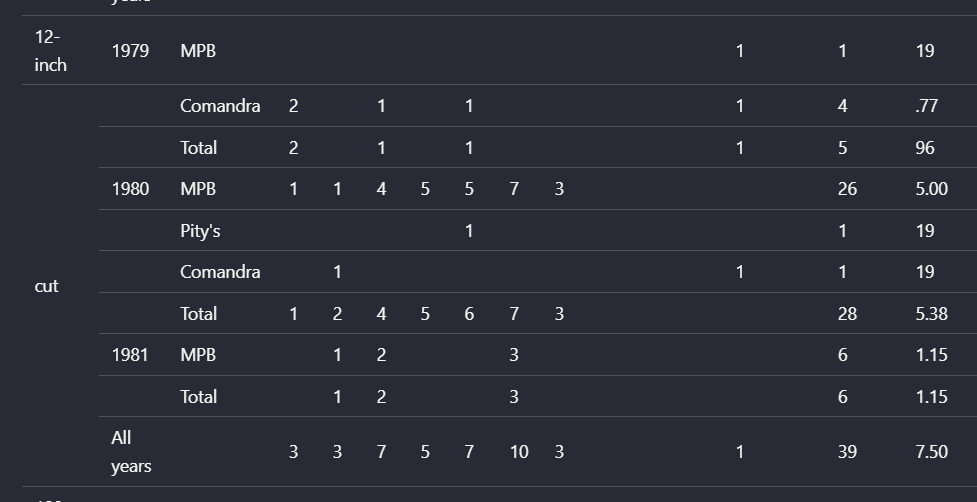Select MPB label in 1981 row
Viewport: 977px width, 502px height.
click(x=198, y=355)
